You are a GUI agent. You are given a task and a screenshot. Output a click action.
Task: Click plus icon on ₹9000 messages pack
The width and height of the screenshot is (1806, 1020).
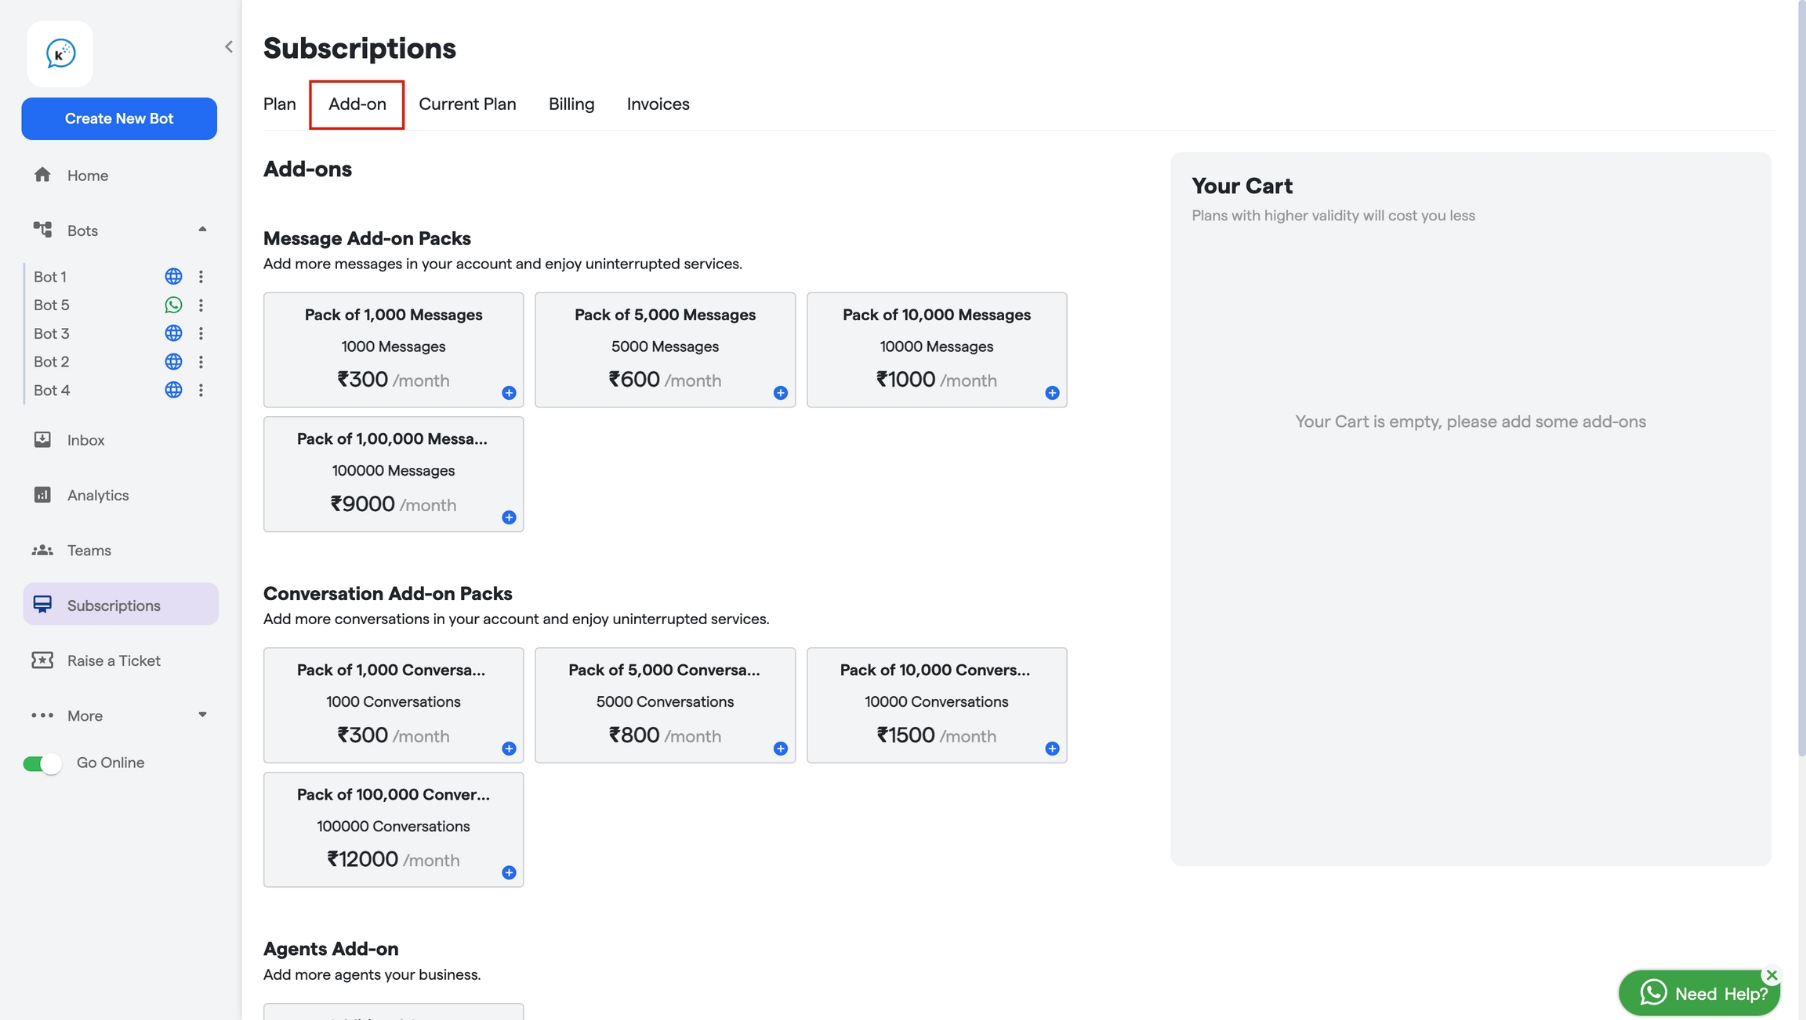[x=509, y=517]
